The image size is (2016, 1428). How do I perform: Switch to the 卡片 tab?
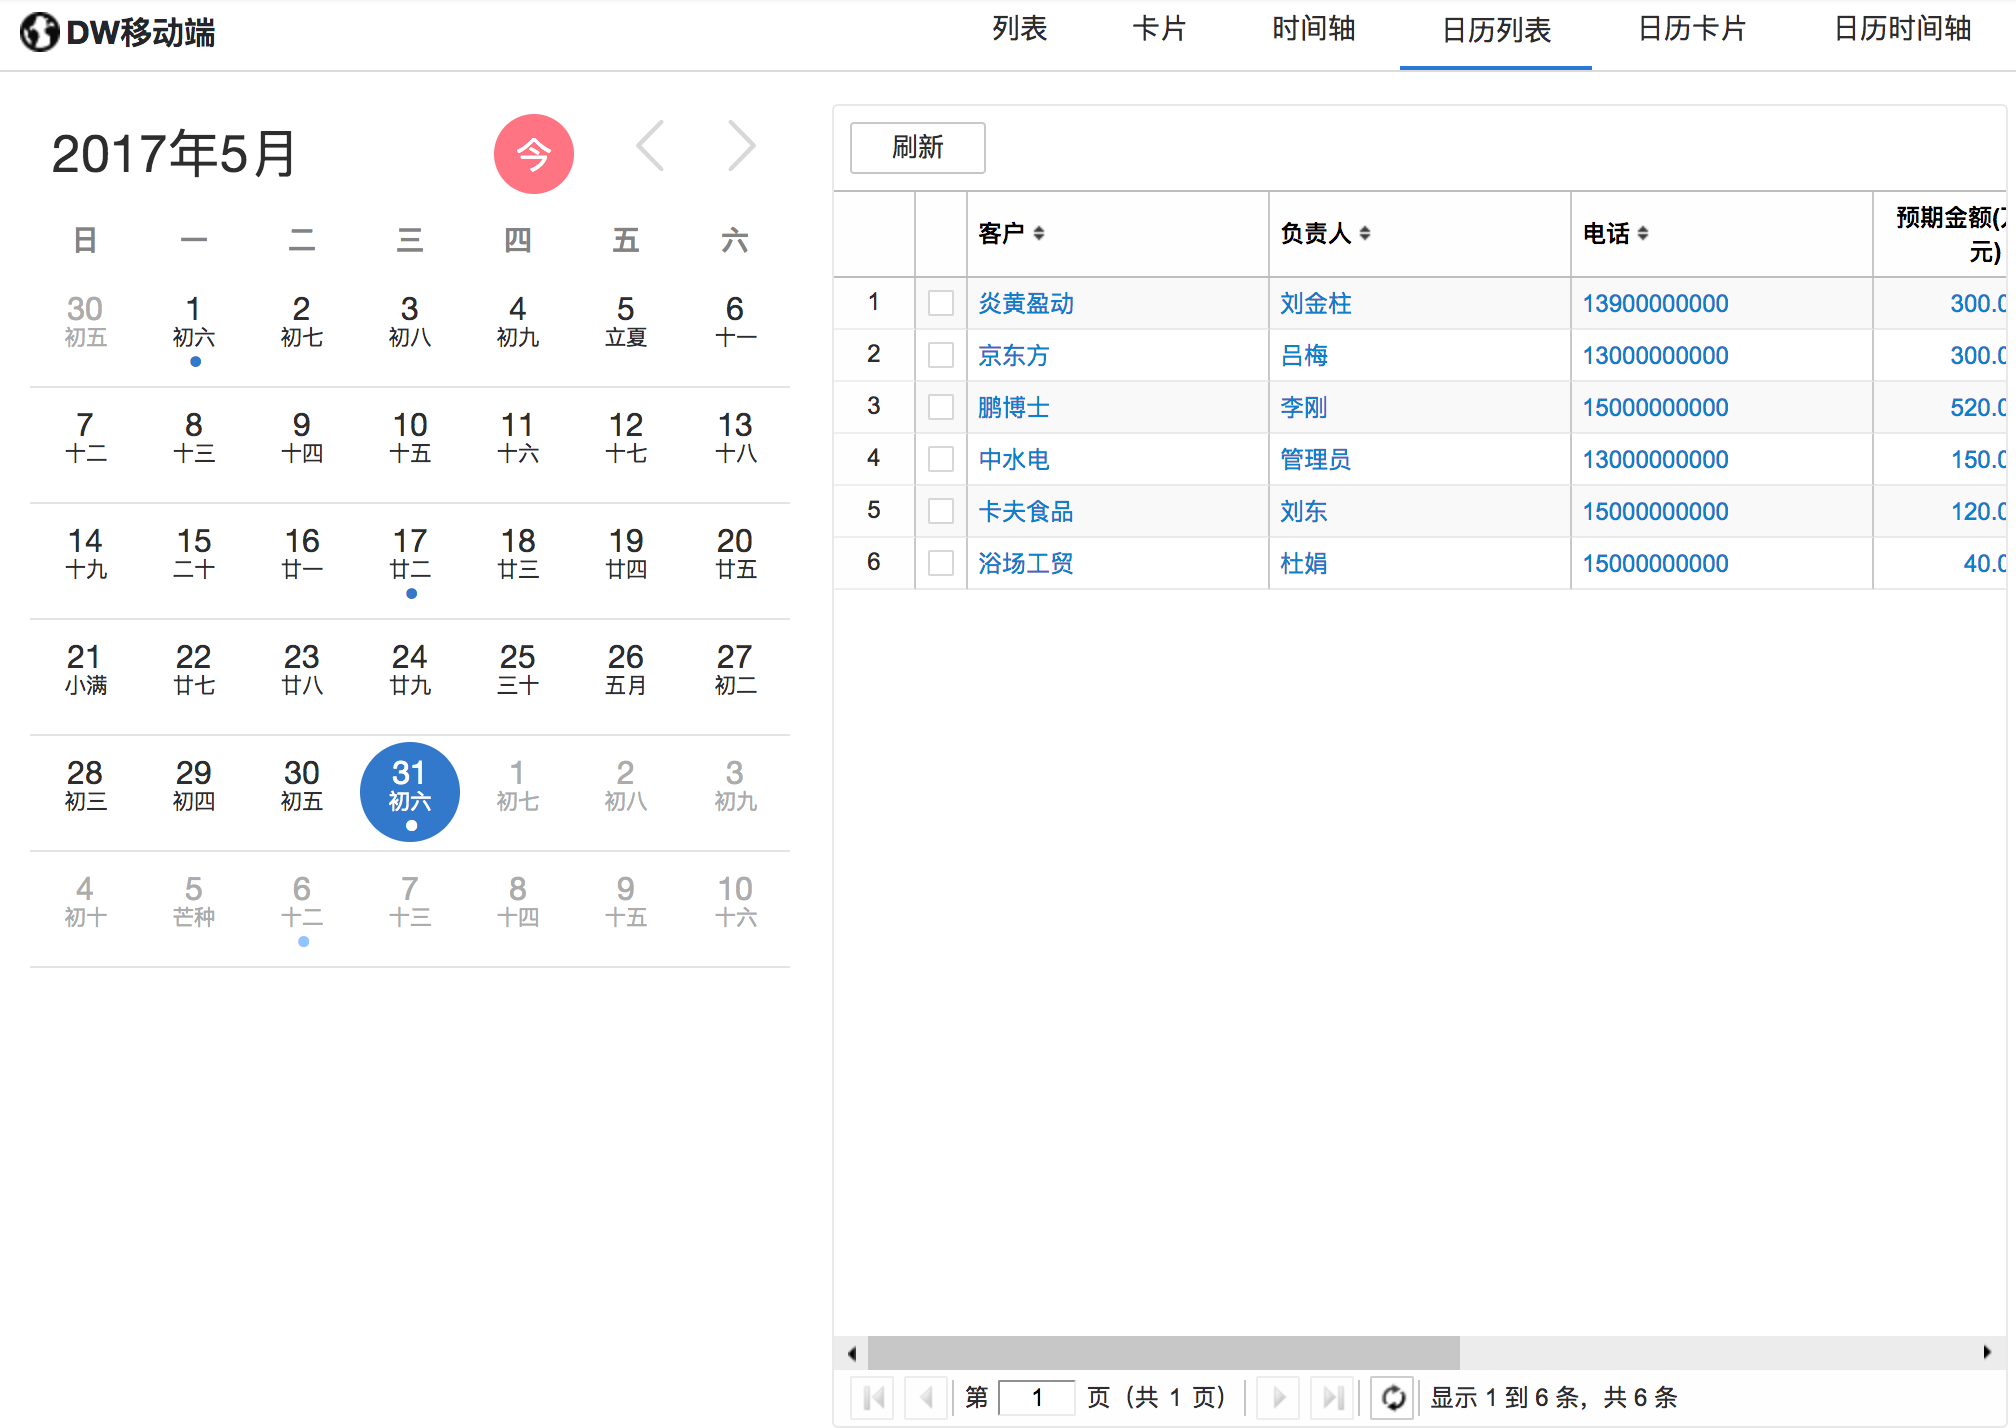point(1159,29)
